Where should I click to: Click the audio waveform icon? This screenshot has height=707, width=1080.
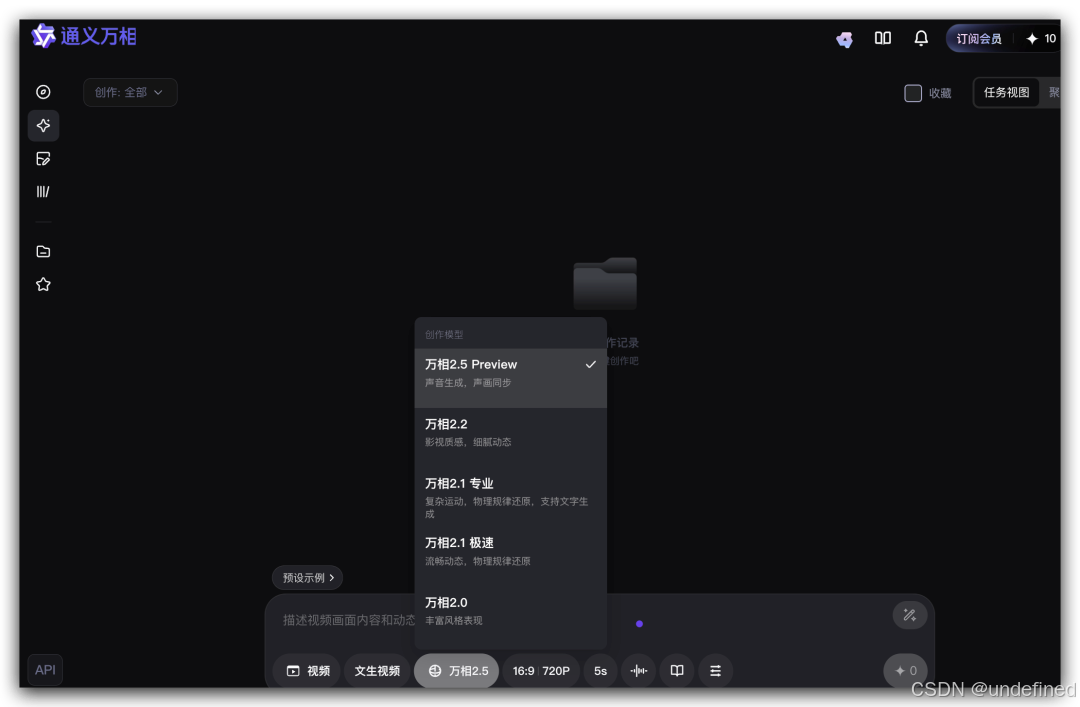638,670
